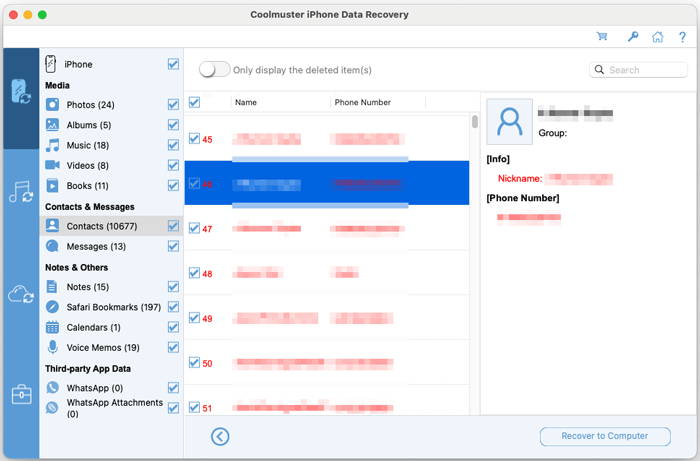
Task: Switch to iTunes backup recovery mode
Action: coord(21,192)
